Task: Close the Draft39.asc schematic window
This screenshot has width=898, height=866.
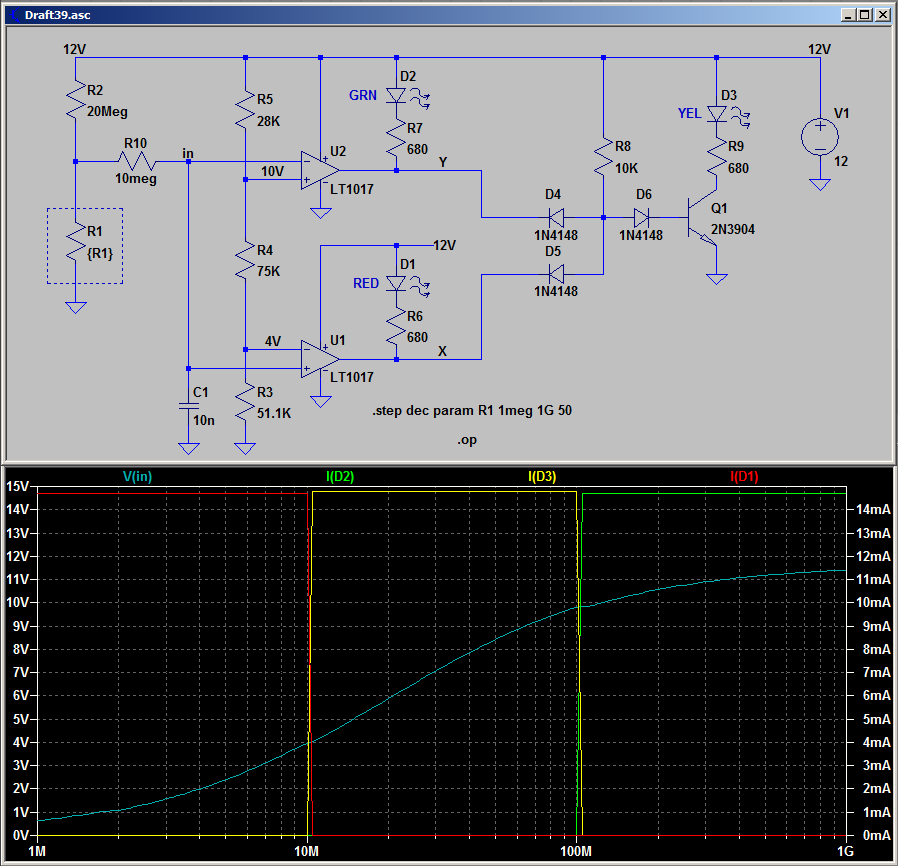Action: tap(883, 15)
